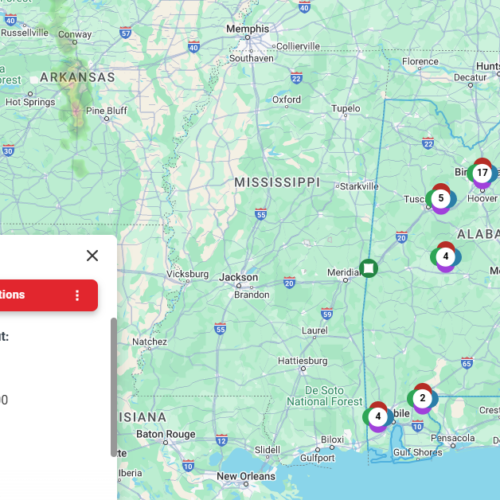500x500 pixels.
Task: Open the three-dot menu on red button
Action: click(77, 295)
